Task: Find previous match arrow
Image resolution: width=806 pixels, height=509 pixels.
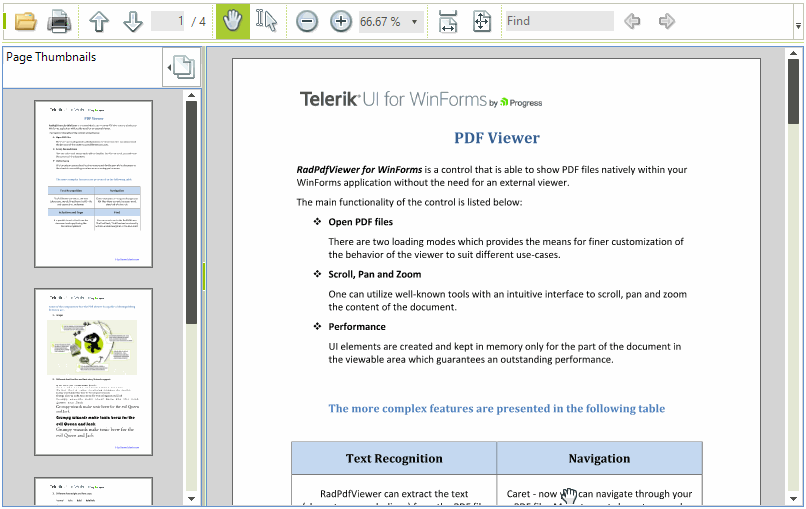Action: click(x=632, y=22)
